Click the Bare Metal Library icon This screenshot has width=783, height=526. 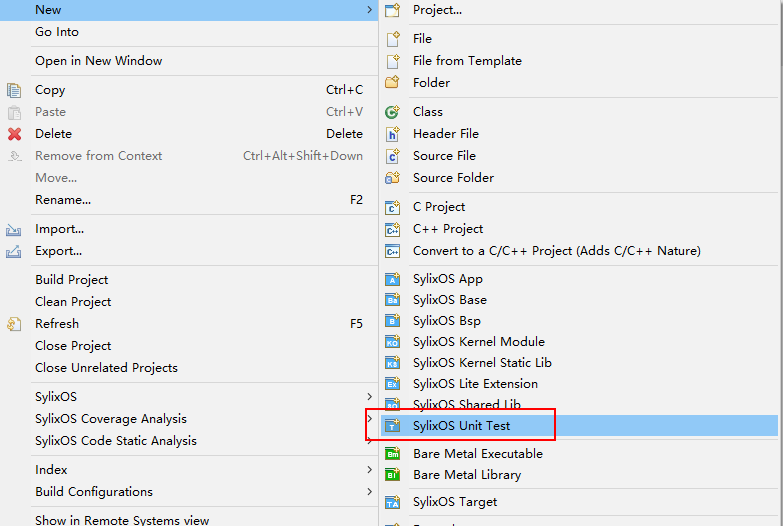click(392, 475)
